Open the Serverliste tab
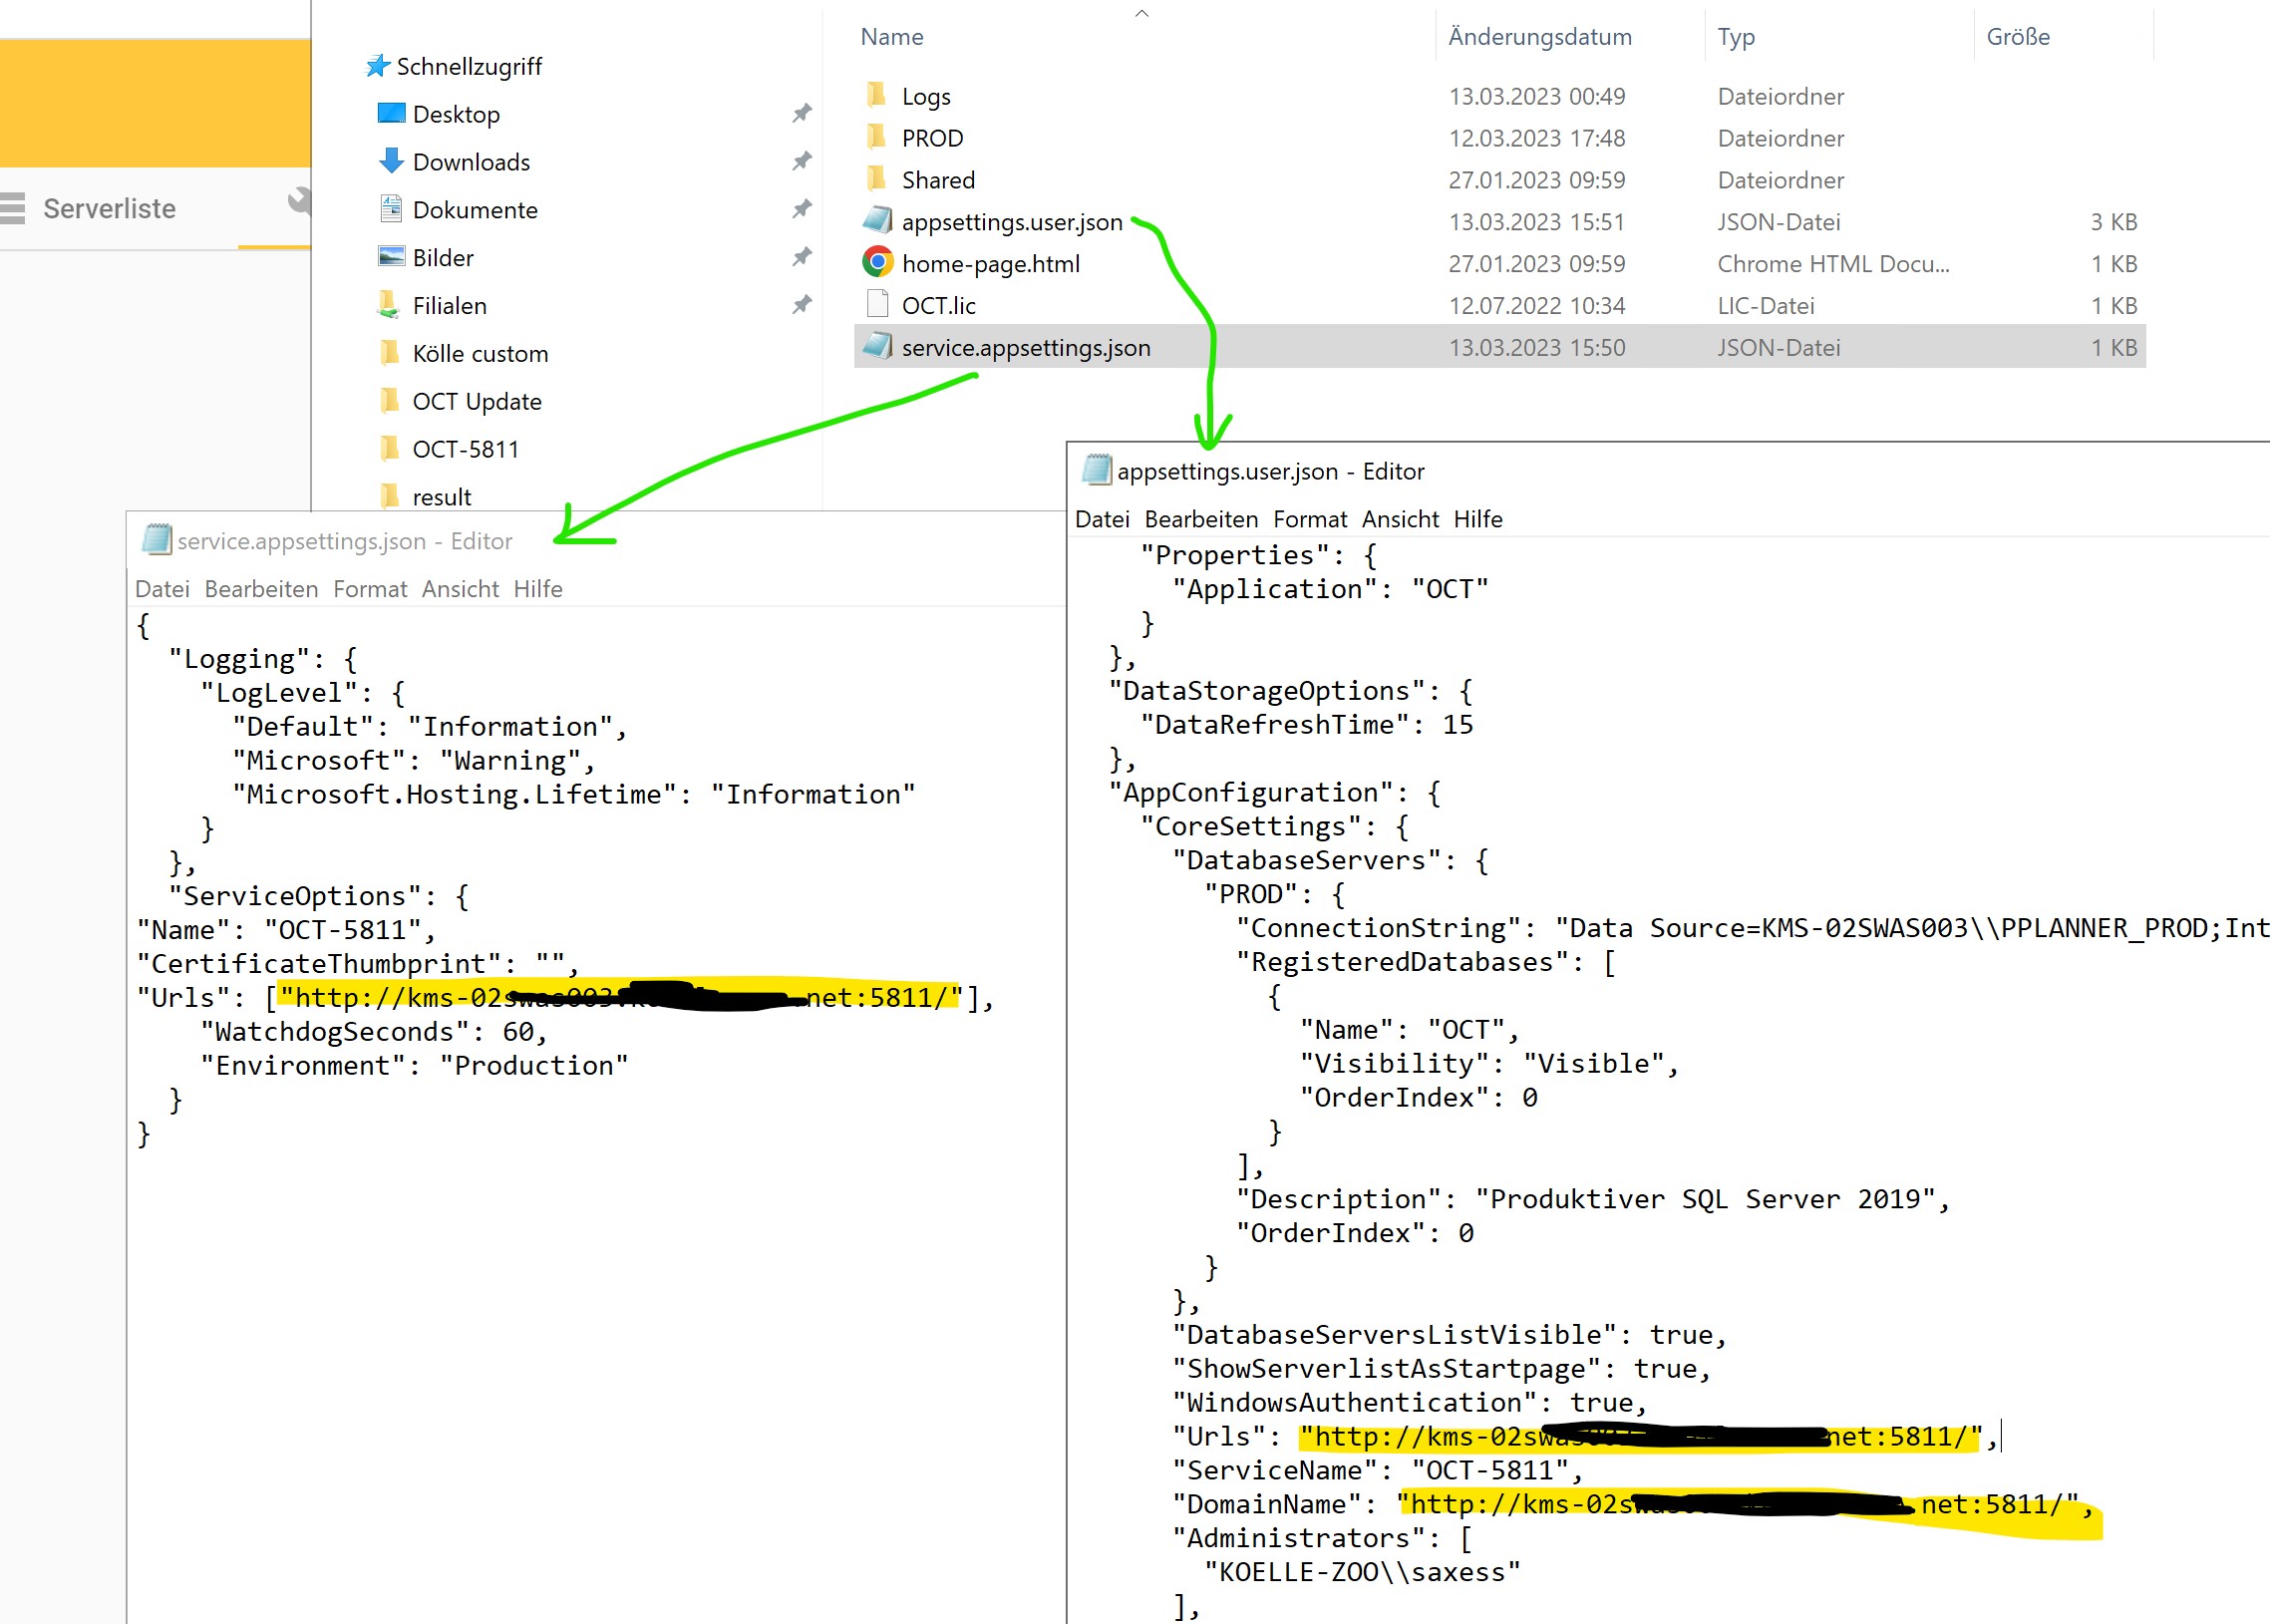 [x=109, y=208]
